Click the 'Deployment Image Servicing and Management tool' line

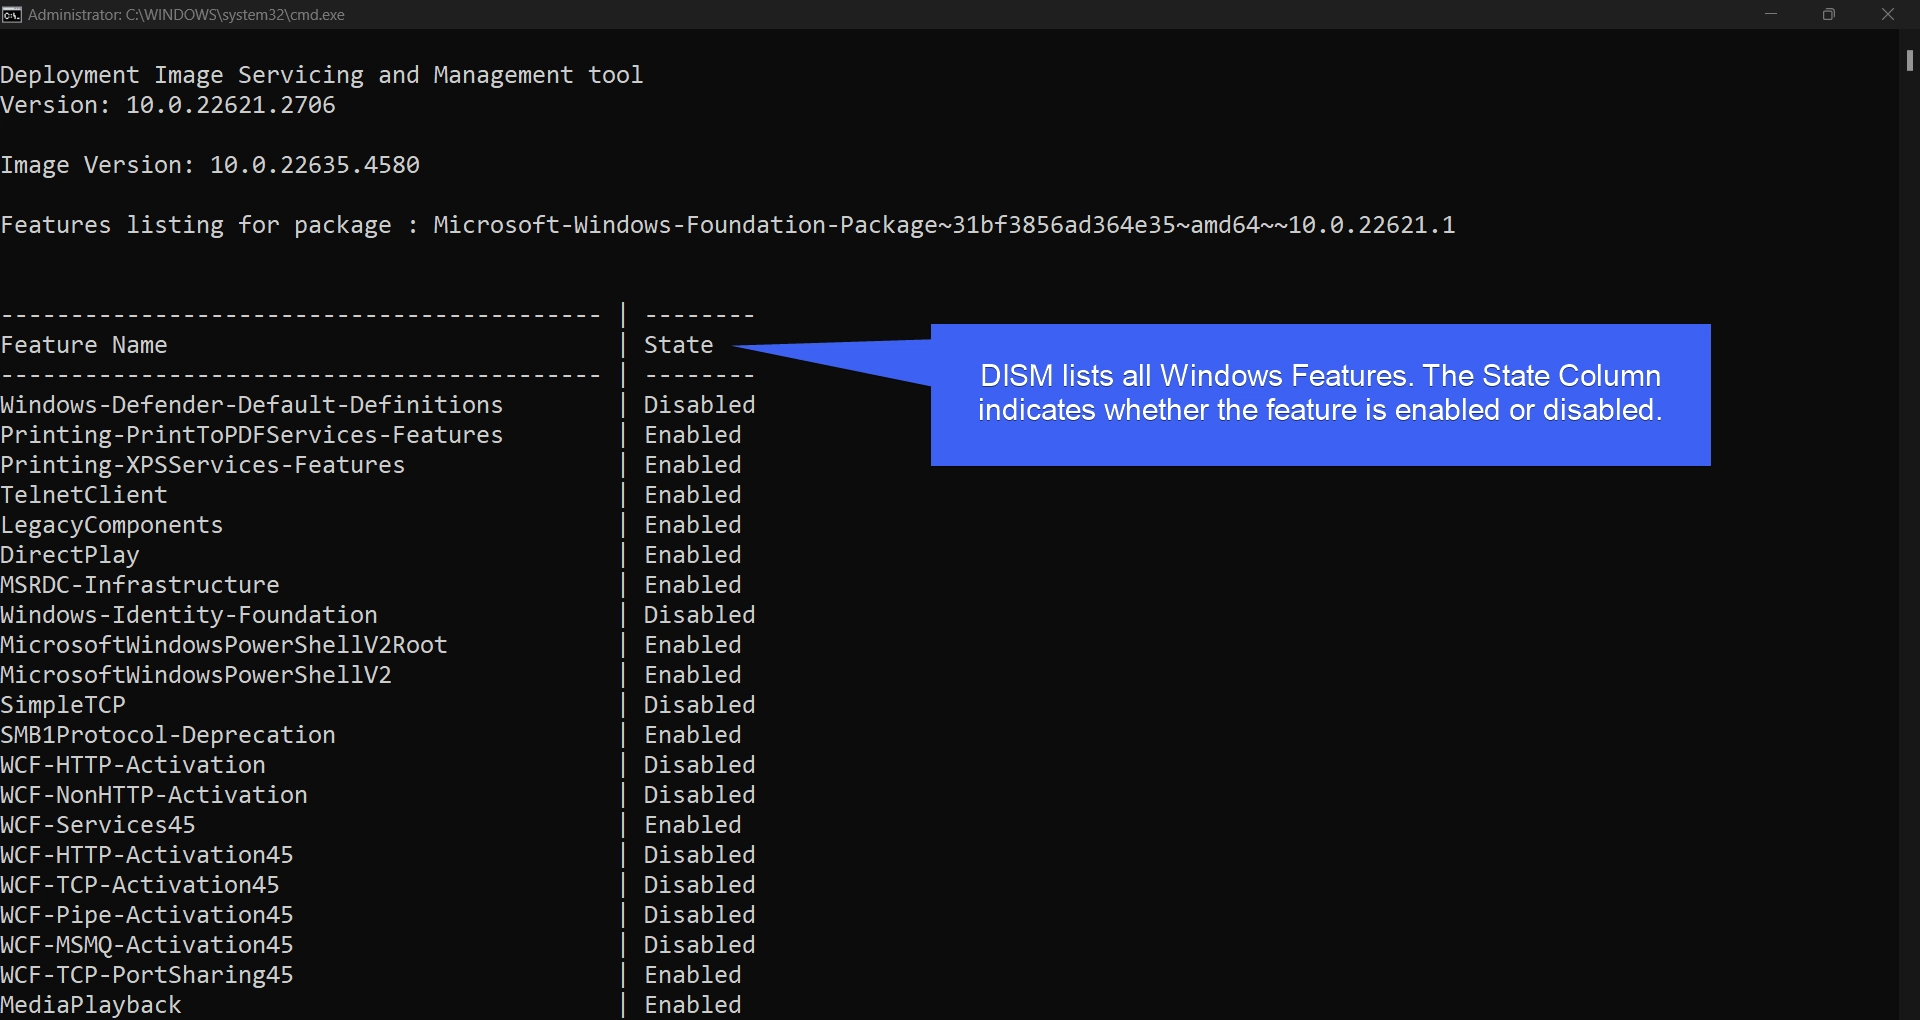coord(322,75)
